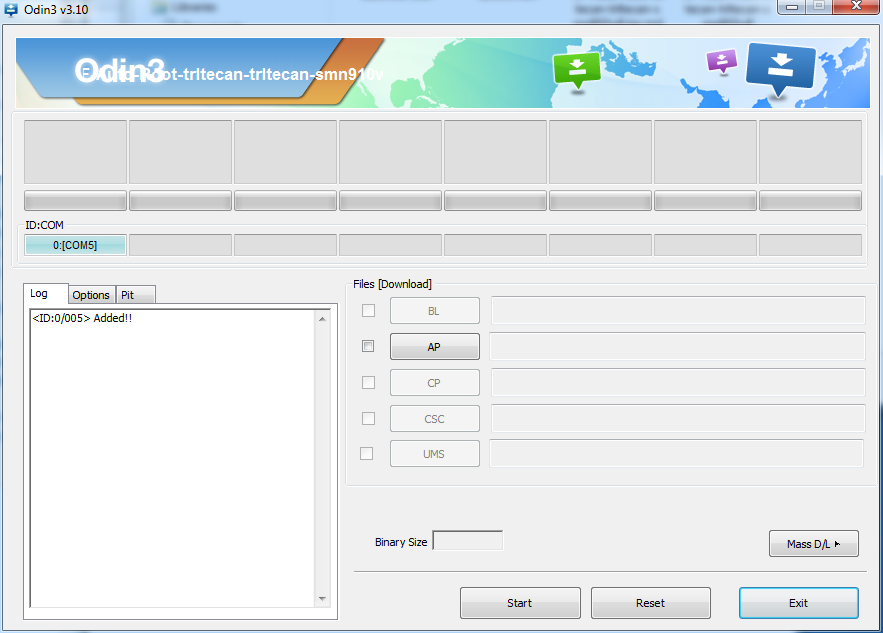Open the CSC file browser button
883x633 pixels.
click(435, 418)
